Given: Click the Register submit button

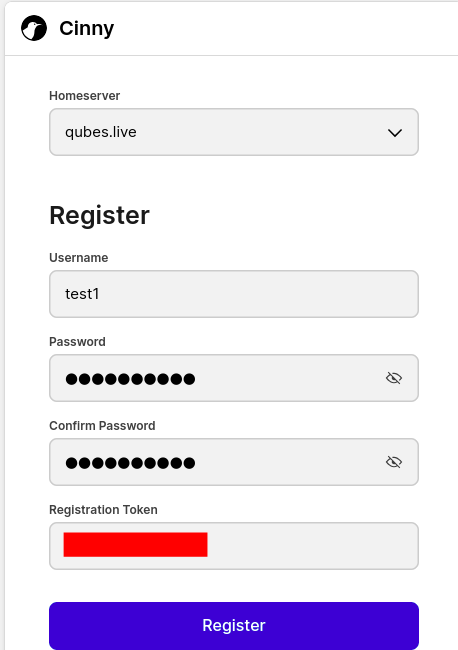Looking at the screenshot, I should tap(234, 625).
